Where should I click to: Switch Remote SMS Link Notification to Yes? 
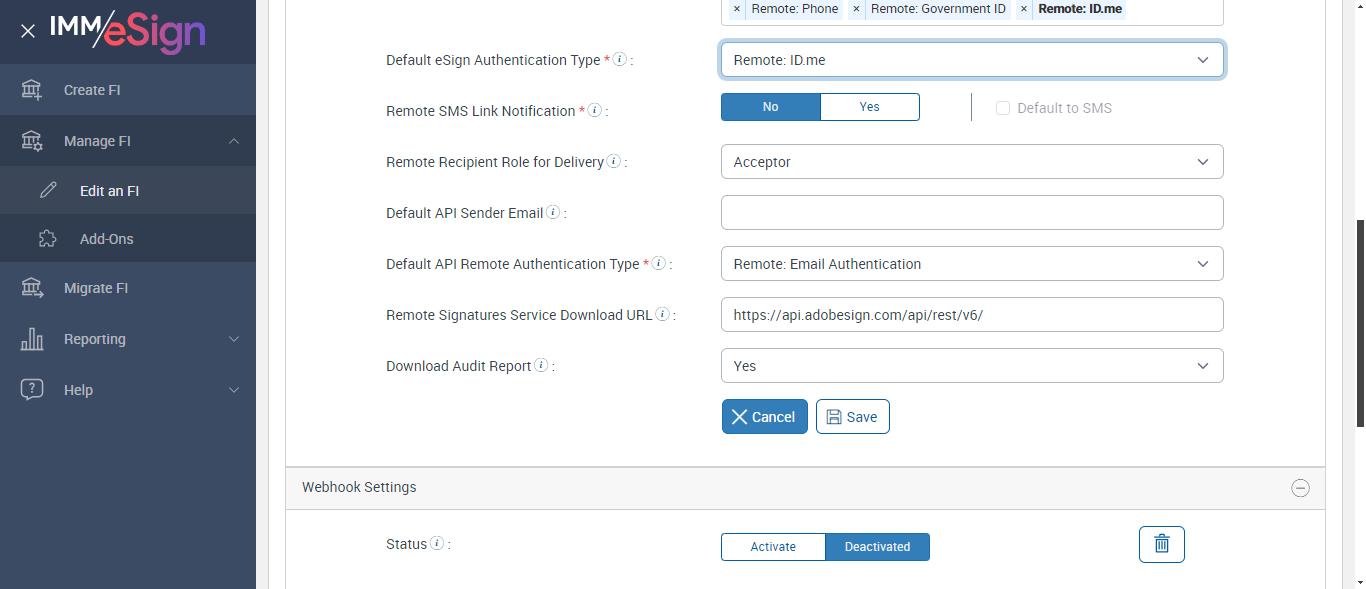(869, 107)
